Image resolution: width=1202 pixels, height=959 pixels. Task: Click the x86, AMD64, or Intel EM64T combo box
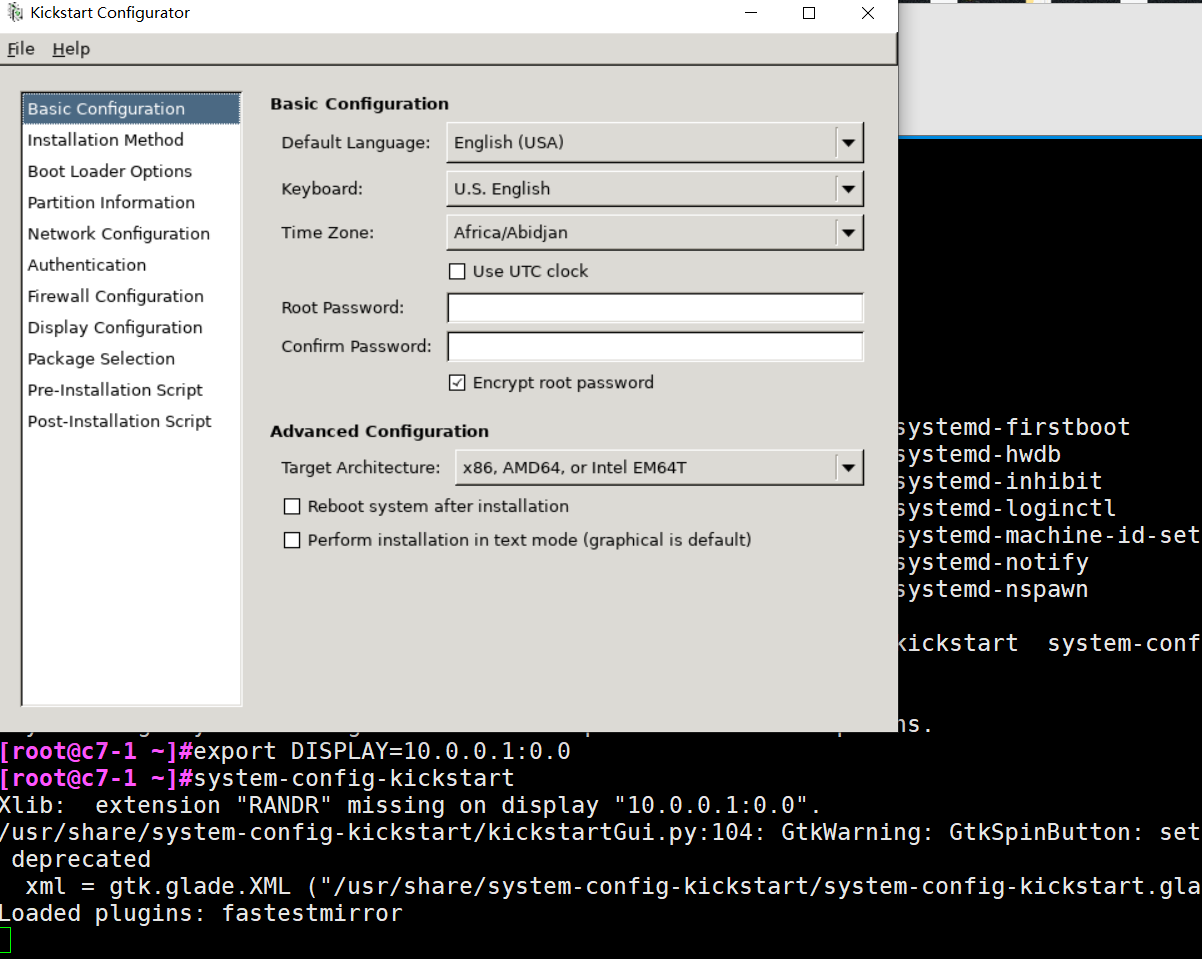click(659, 467)
